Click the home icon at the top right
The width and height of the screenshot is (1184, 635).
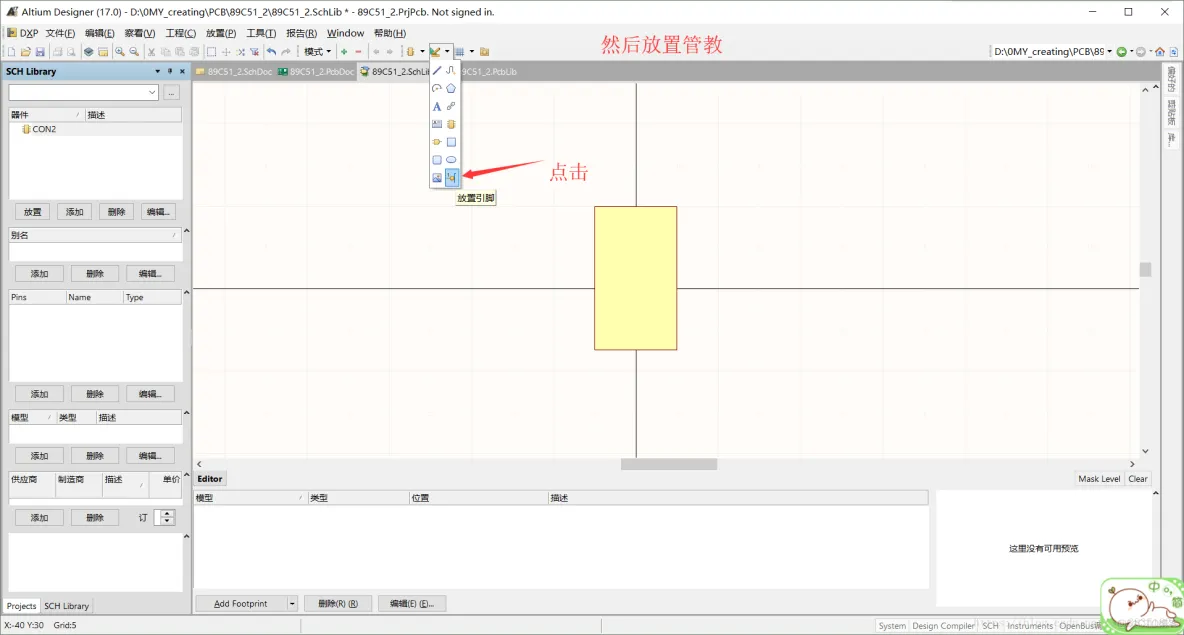(x=1160, y=52)
